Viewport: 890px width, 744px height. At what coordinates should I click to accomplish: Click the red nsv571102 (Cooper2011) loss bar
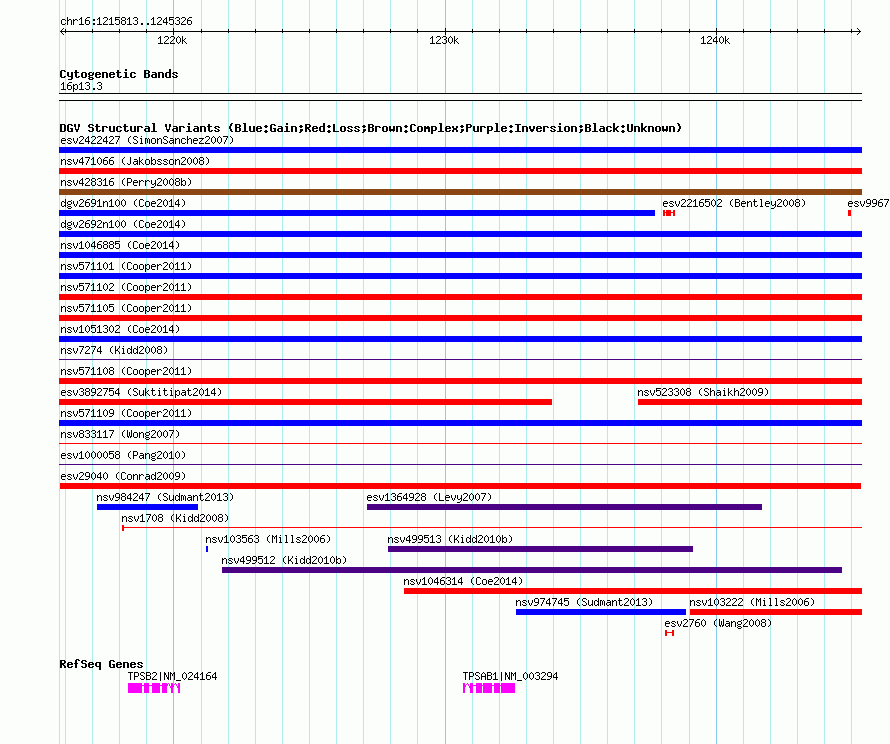[x=460, y=297]
